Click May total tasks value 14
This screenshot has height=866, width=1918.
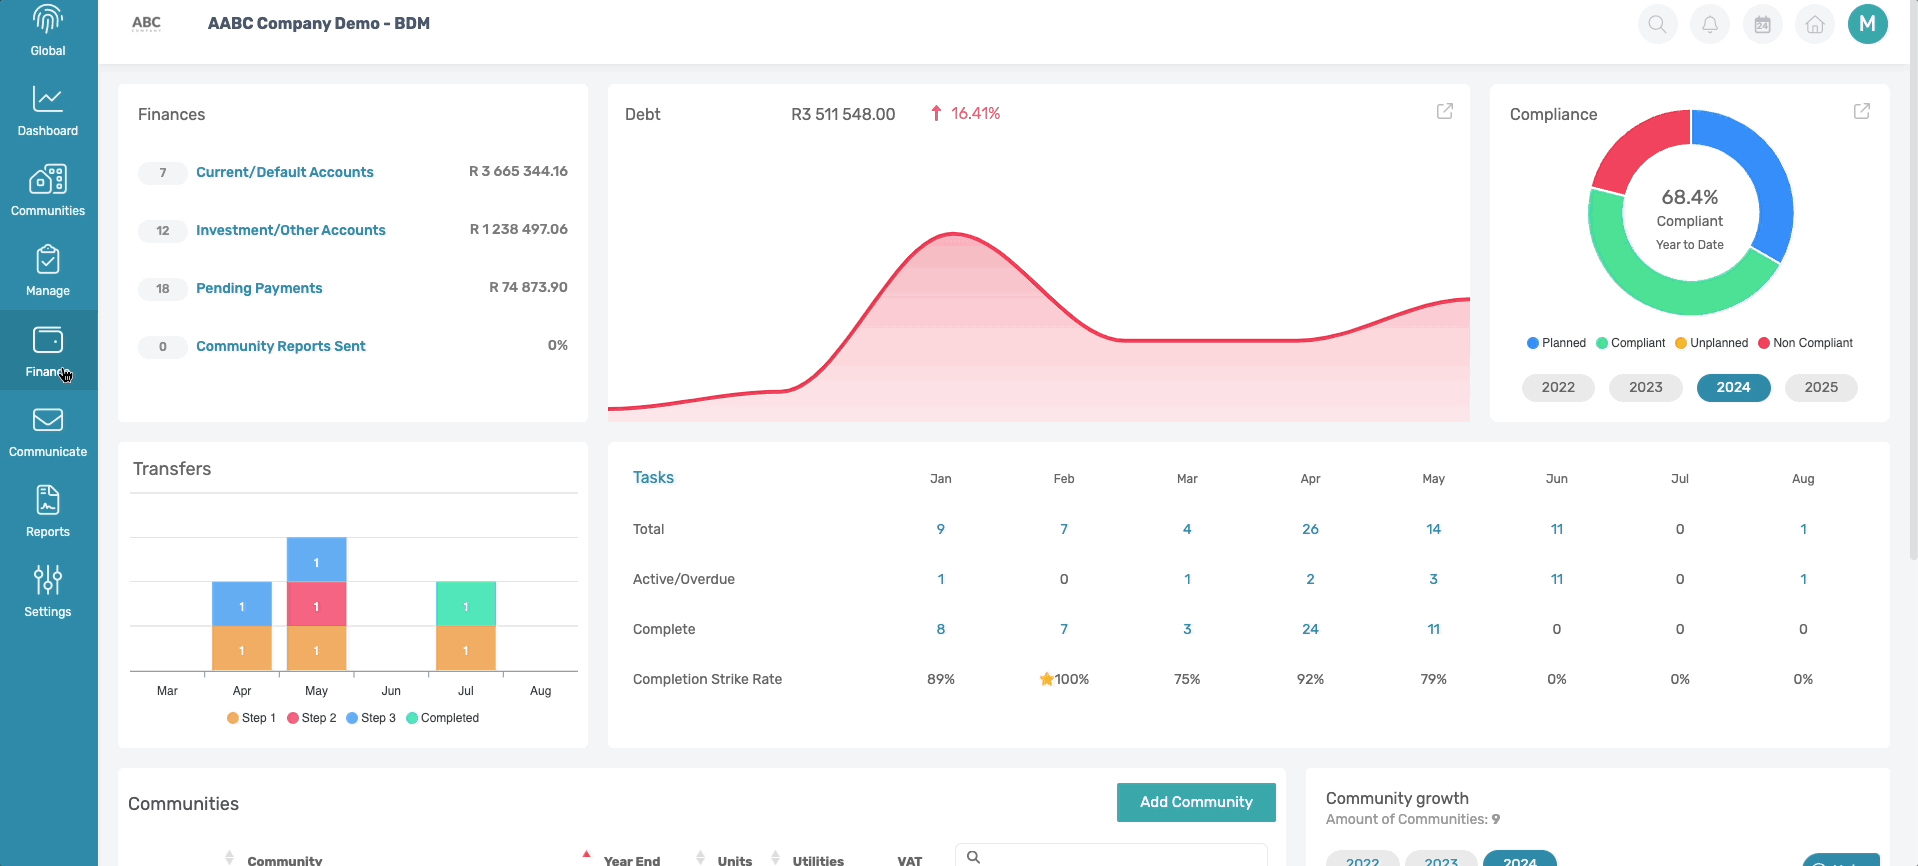click(1433, 529)
